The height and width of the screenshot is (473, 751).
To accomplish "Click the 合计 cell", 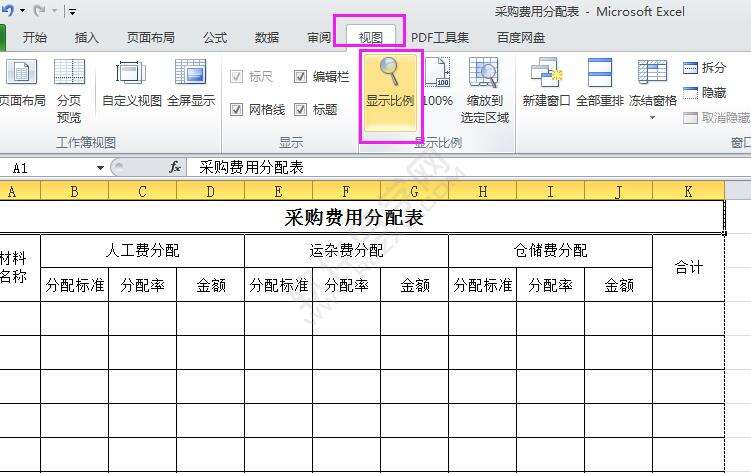I will point(689,268).
